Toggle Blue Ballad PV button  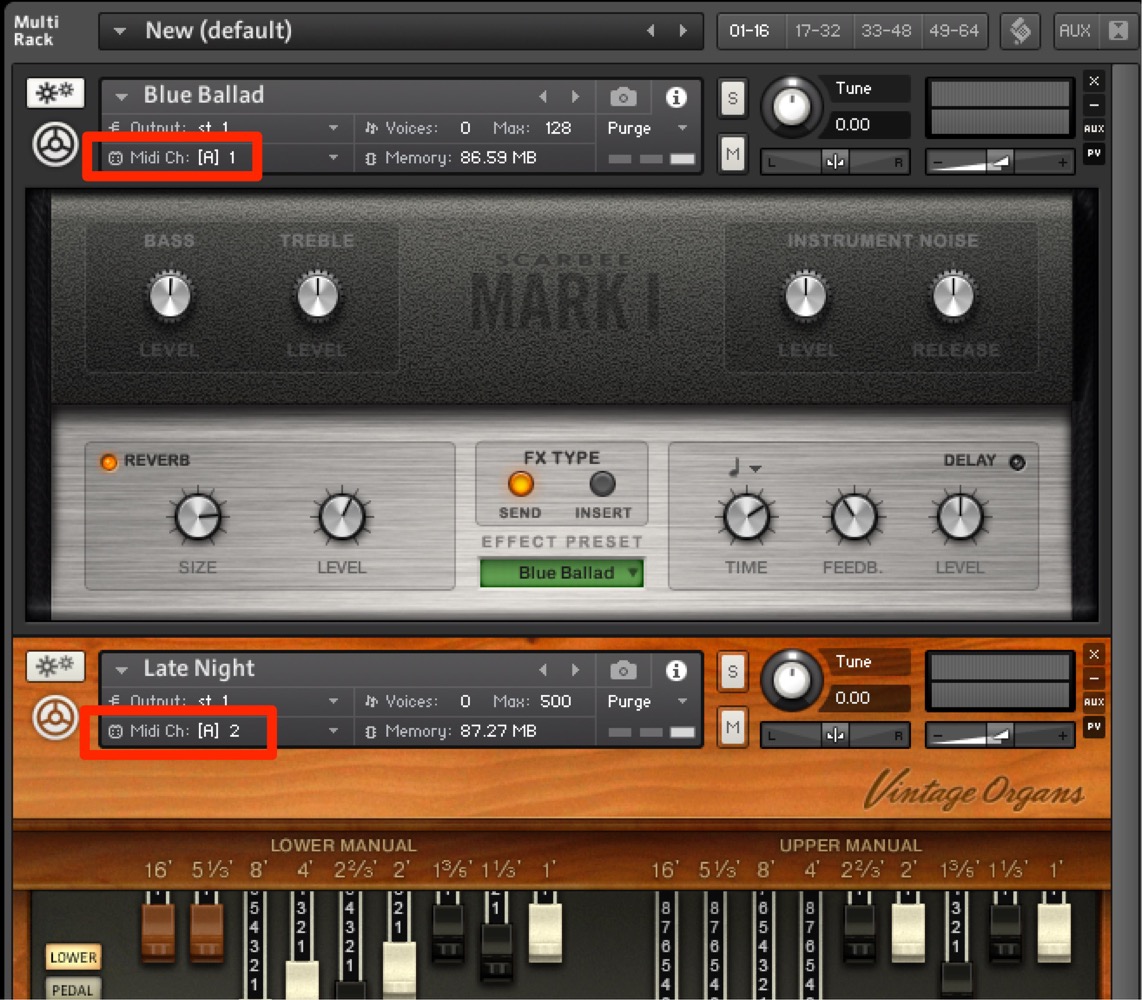click(x=1094, y=153)
